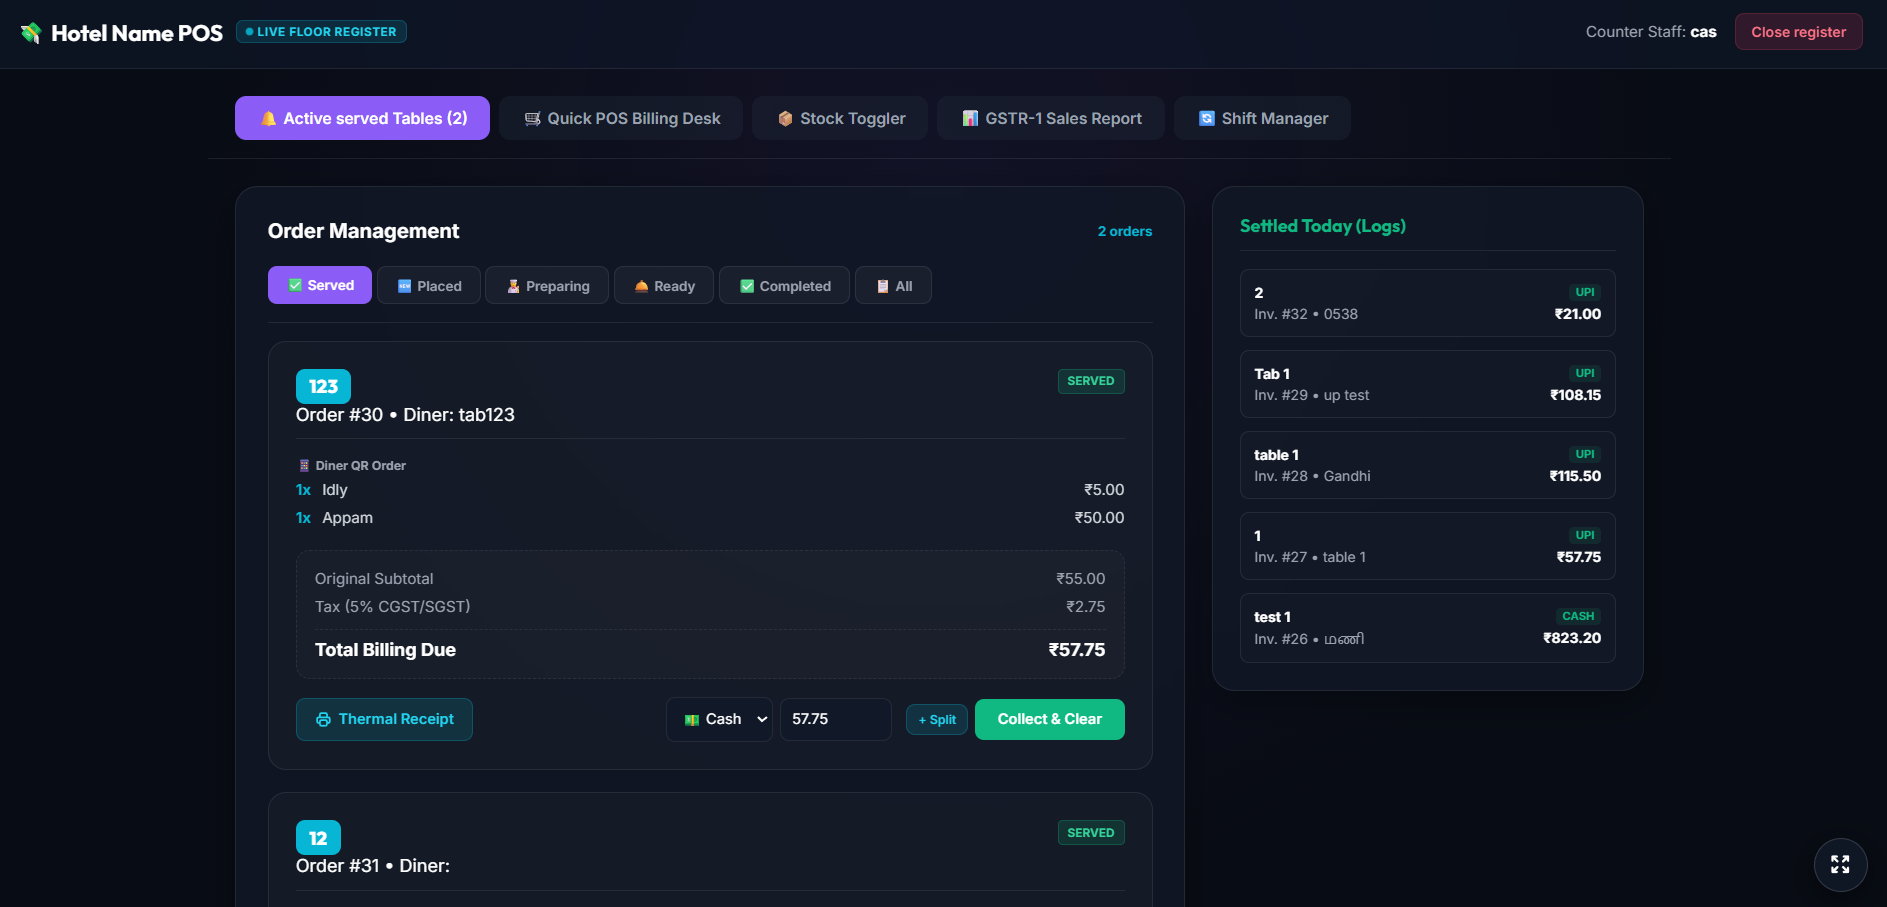Show orders with Ready status

tap(664, 285)
